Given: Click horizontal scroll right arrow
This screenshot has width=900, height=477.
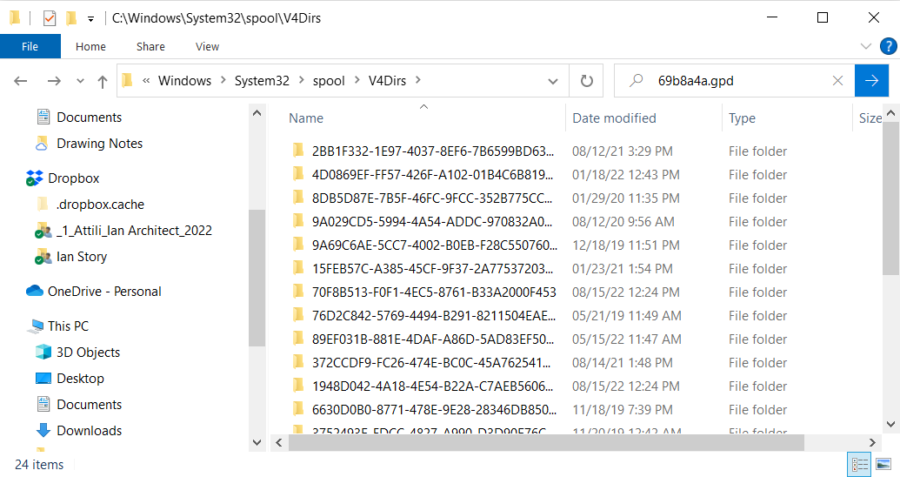Looking at the screenshot, I should tap(872, 443).
